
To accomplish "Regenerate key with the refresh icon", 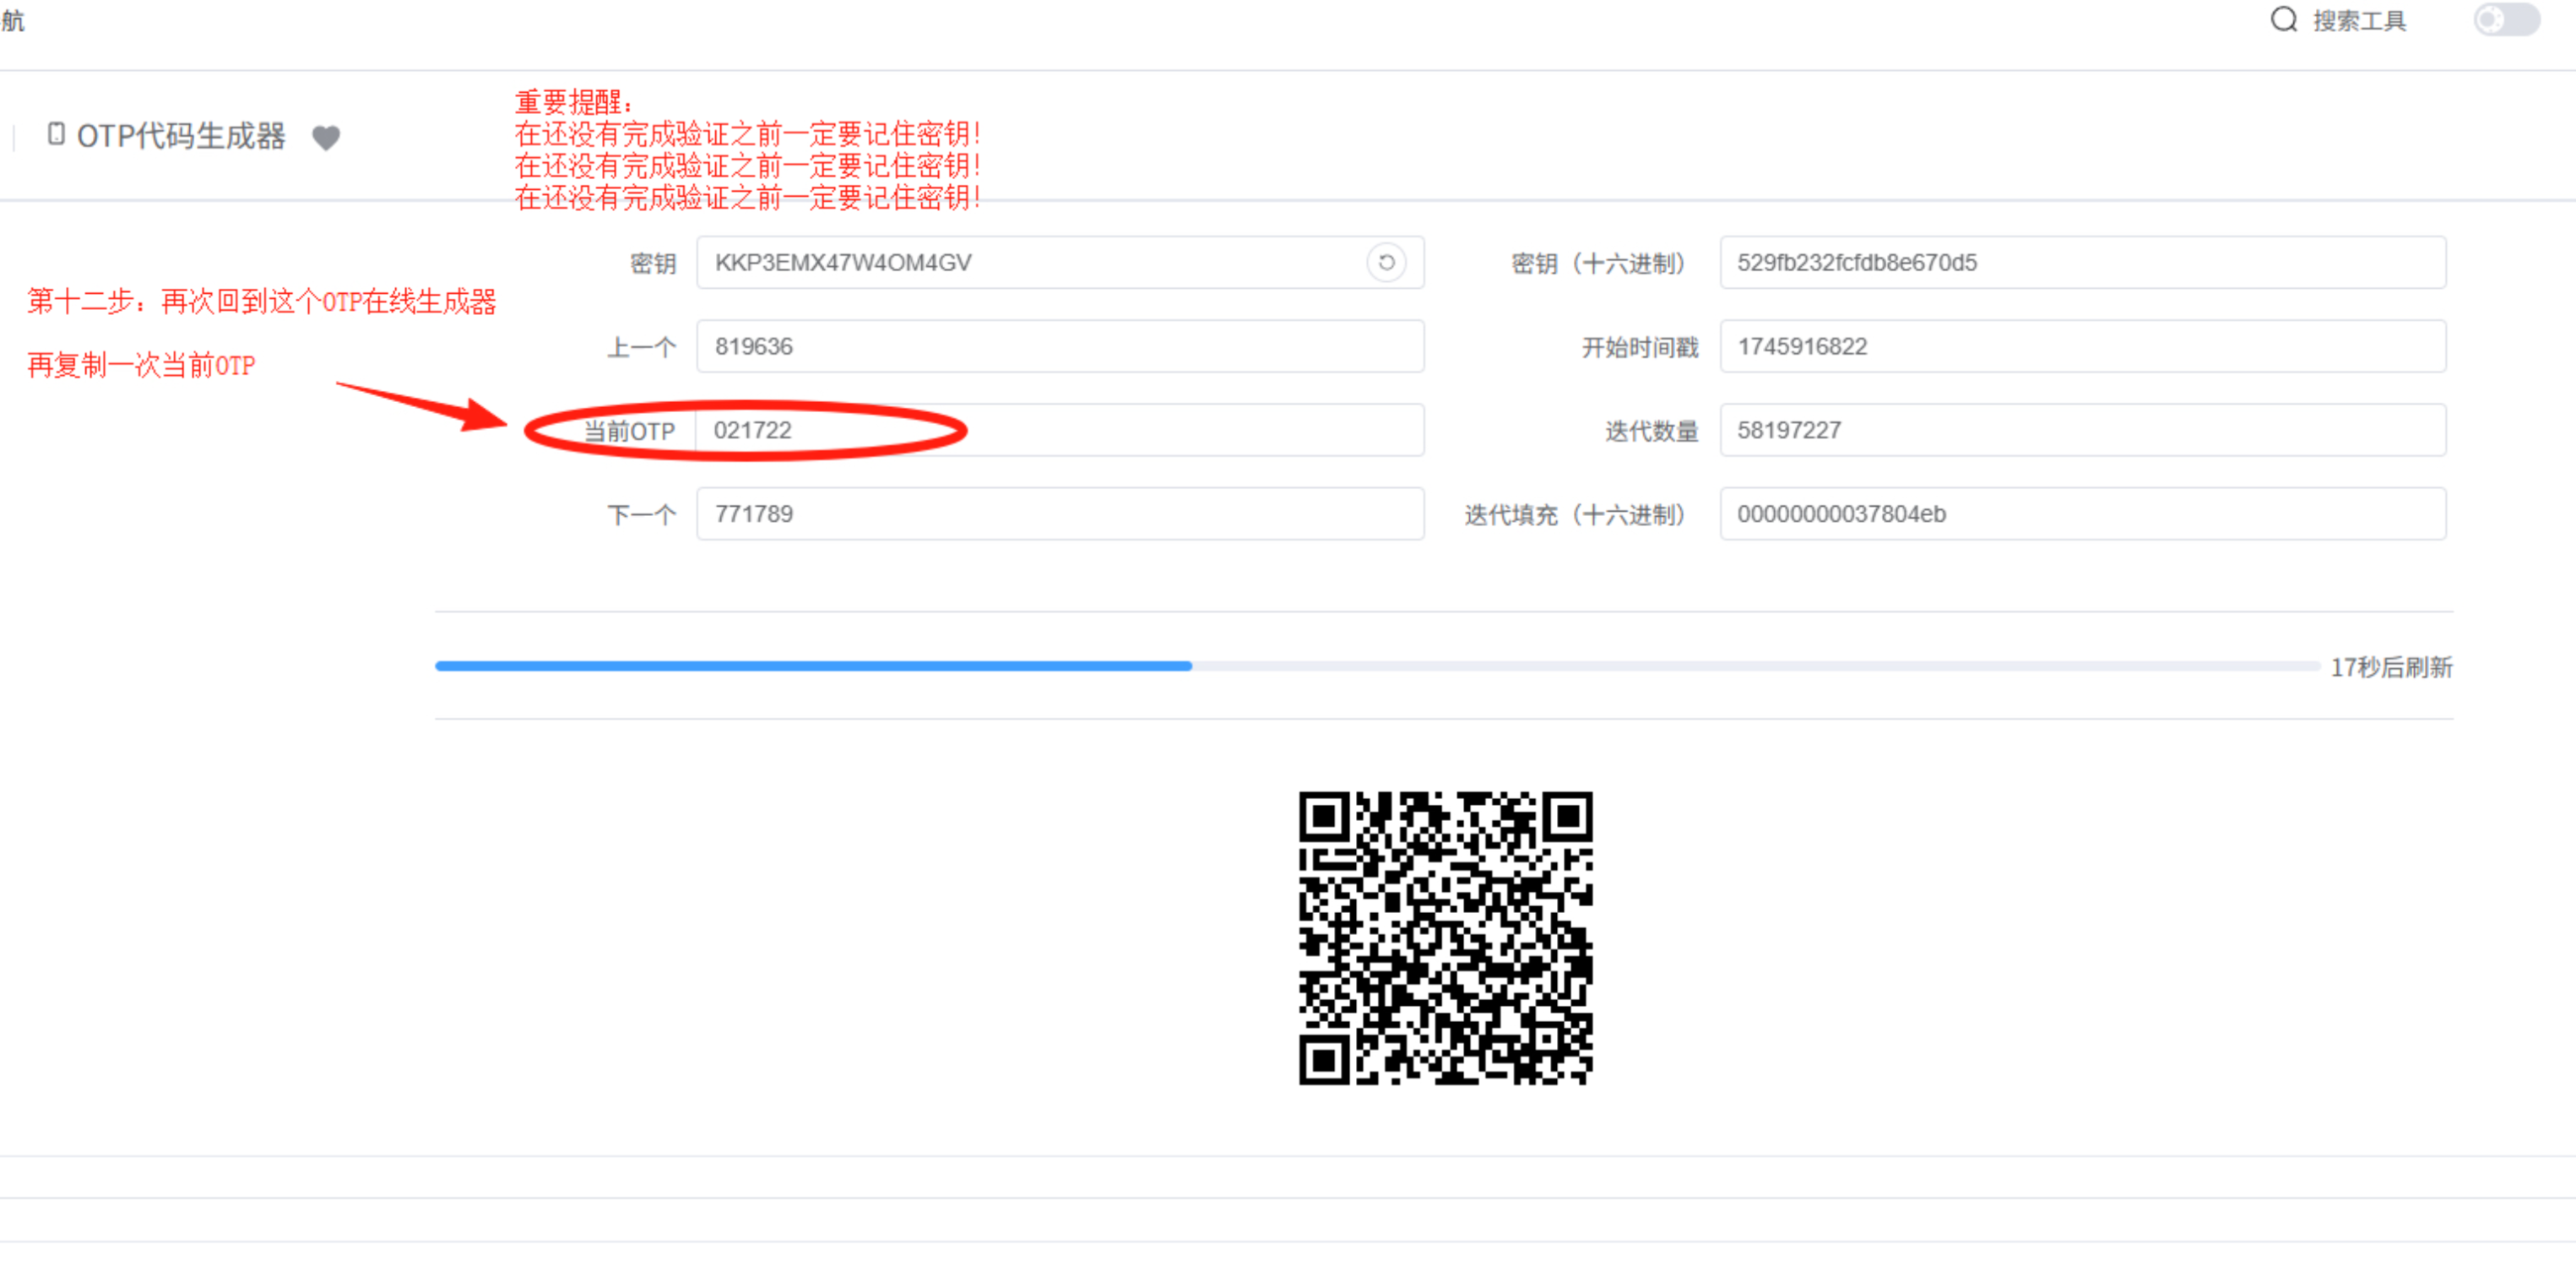I will (x=1386, y=263).
